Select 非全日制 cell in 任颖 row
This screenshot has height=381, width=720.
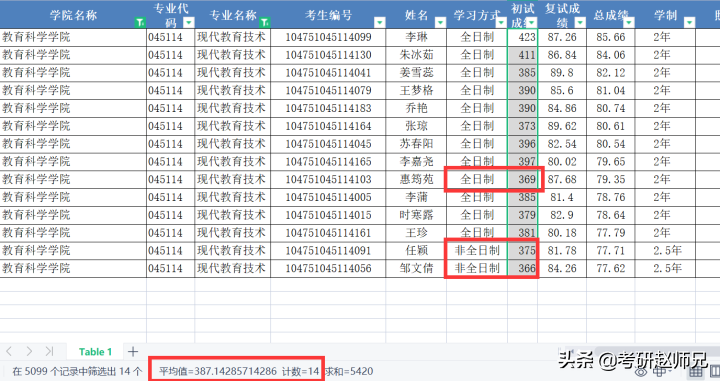477,251
